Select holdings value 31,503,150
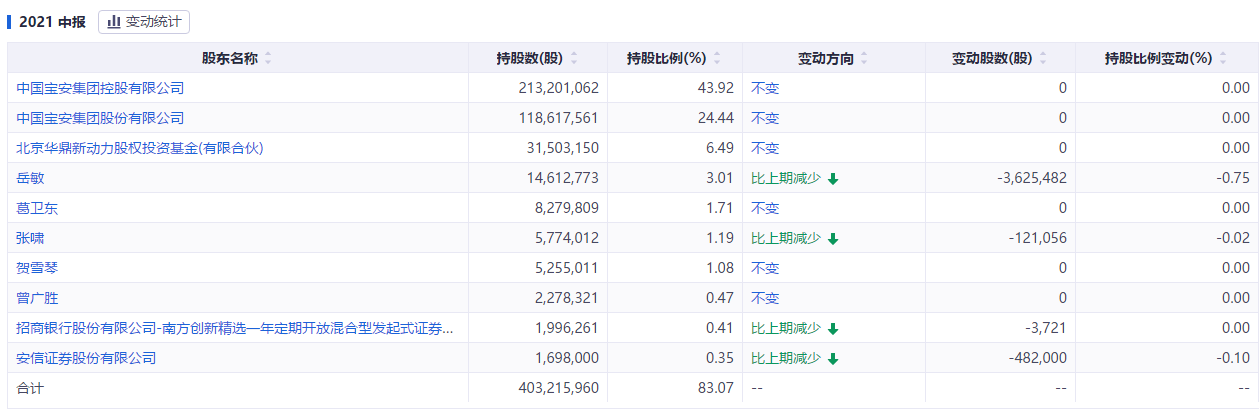 (562, 148)
